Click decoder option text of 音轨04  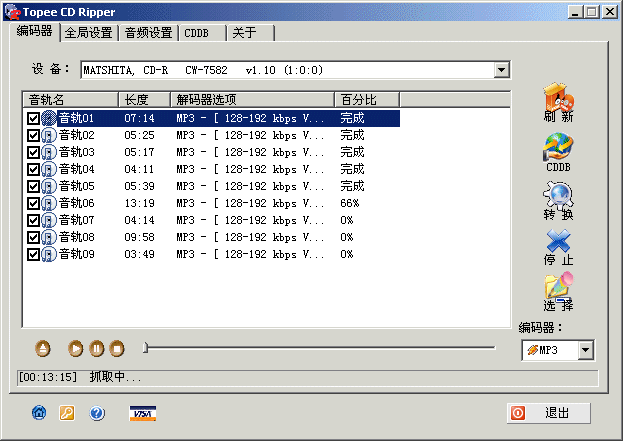click(x=250, y=170)
